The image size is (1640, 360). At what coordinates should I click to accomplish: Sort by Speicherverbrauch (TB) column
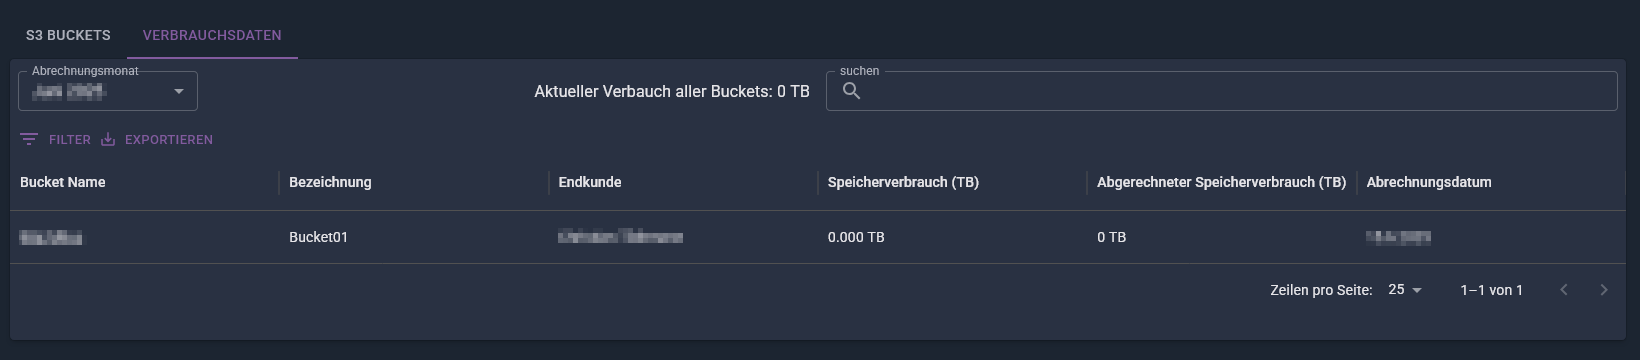pyautogui.click(x=903, y=182)
